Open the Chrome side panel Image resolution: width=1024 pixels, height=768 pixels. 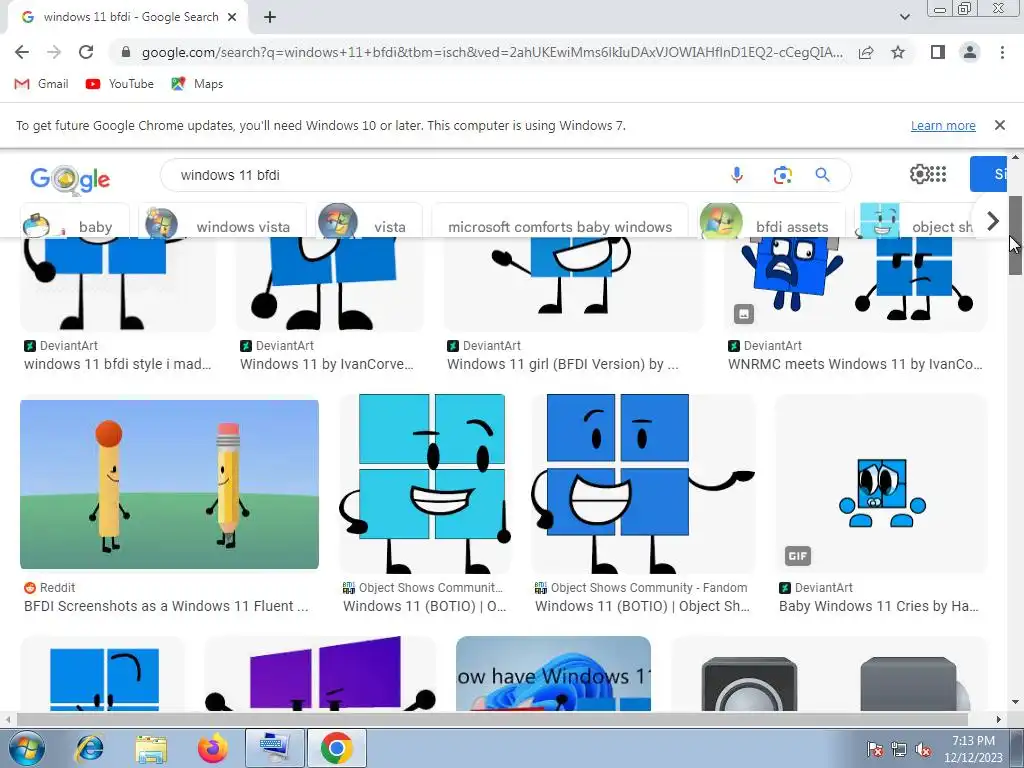click(x=938, y=52)
